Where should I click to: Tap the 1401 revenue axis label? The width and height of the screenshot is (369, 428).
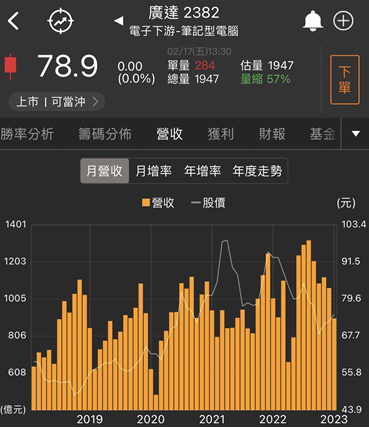pyautogui.click(x=15, y=224)
